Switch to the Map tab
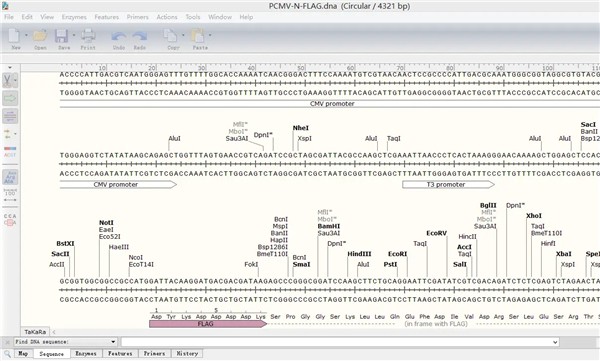 pyautogui.click(x=23, y=353)
